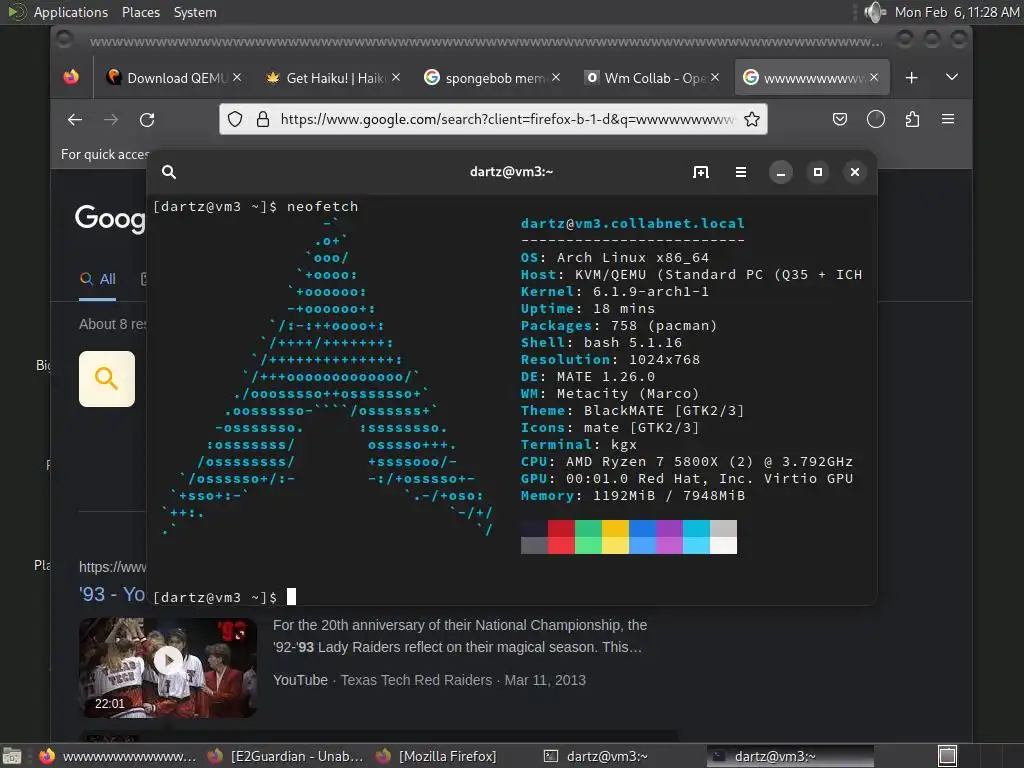Click the Firefox forward arrow

coord(111,120)
